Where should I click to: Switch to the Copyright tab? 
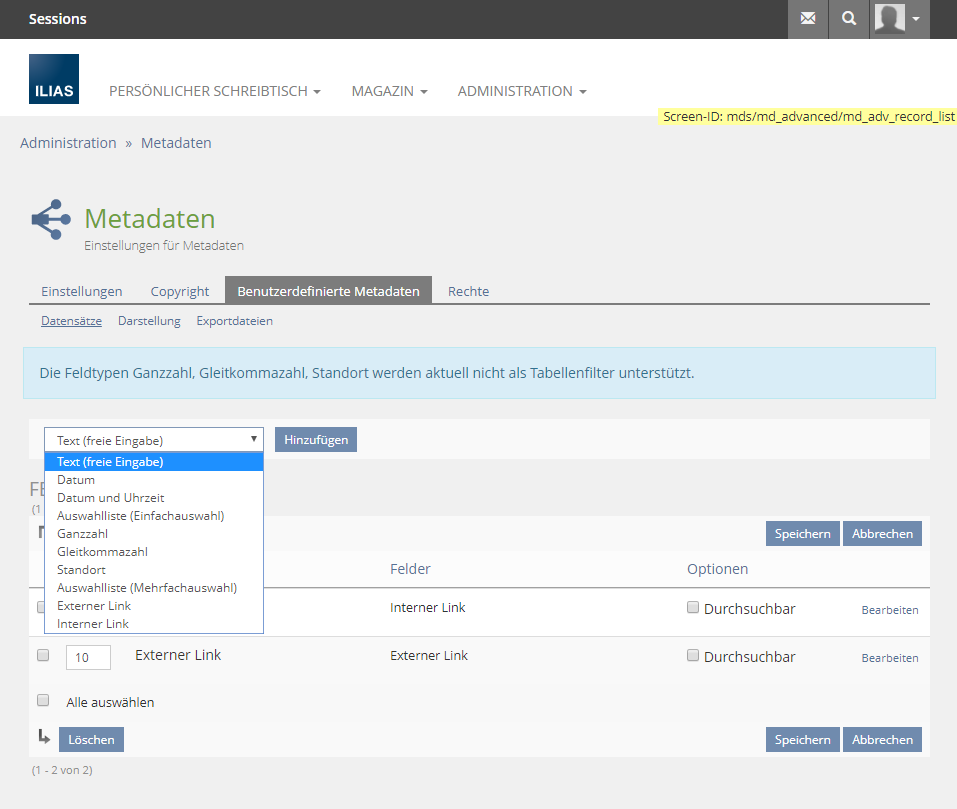coord(180,291)
